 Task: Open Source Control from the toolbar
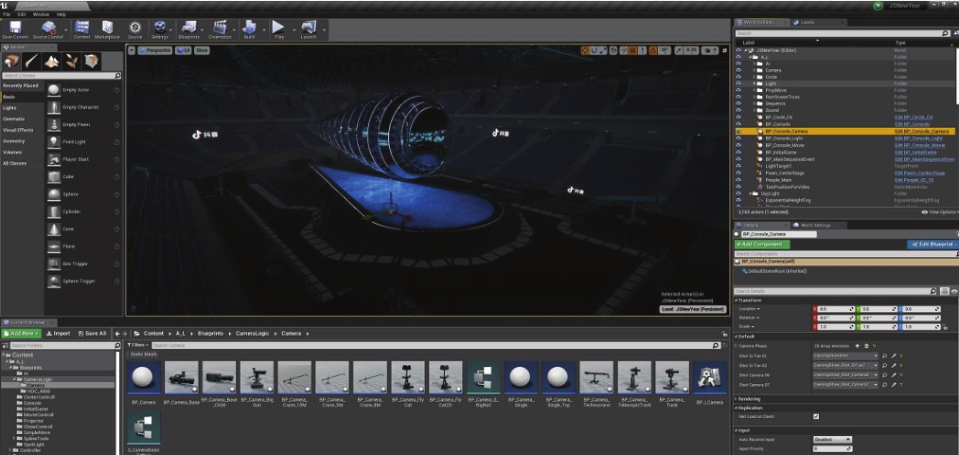pos(46,28)
